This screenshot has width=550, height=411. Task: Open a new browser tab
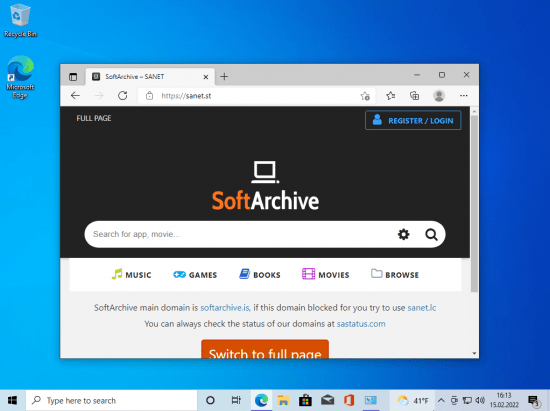click(x=224, y=76)
